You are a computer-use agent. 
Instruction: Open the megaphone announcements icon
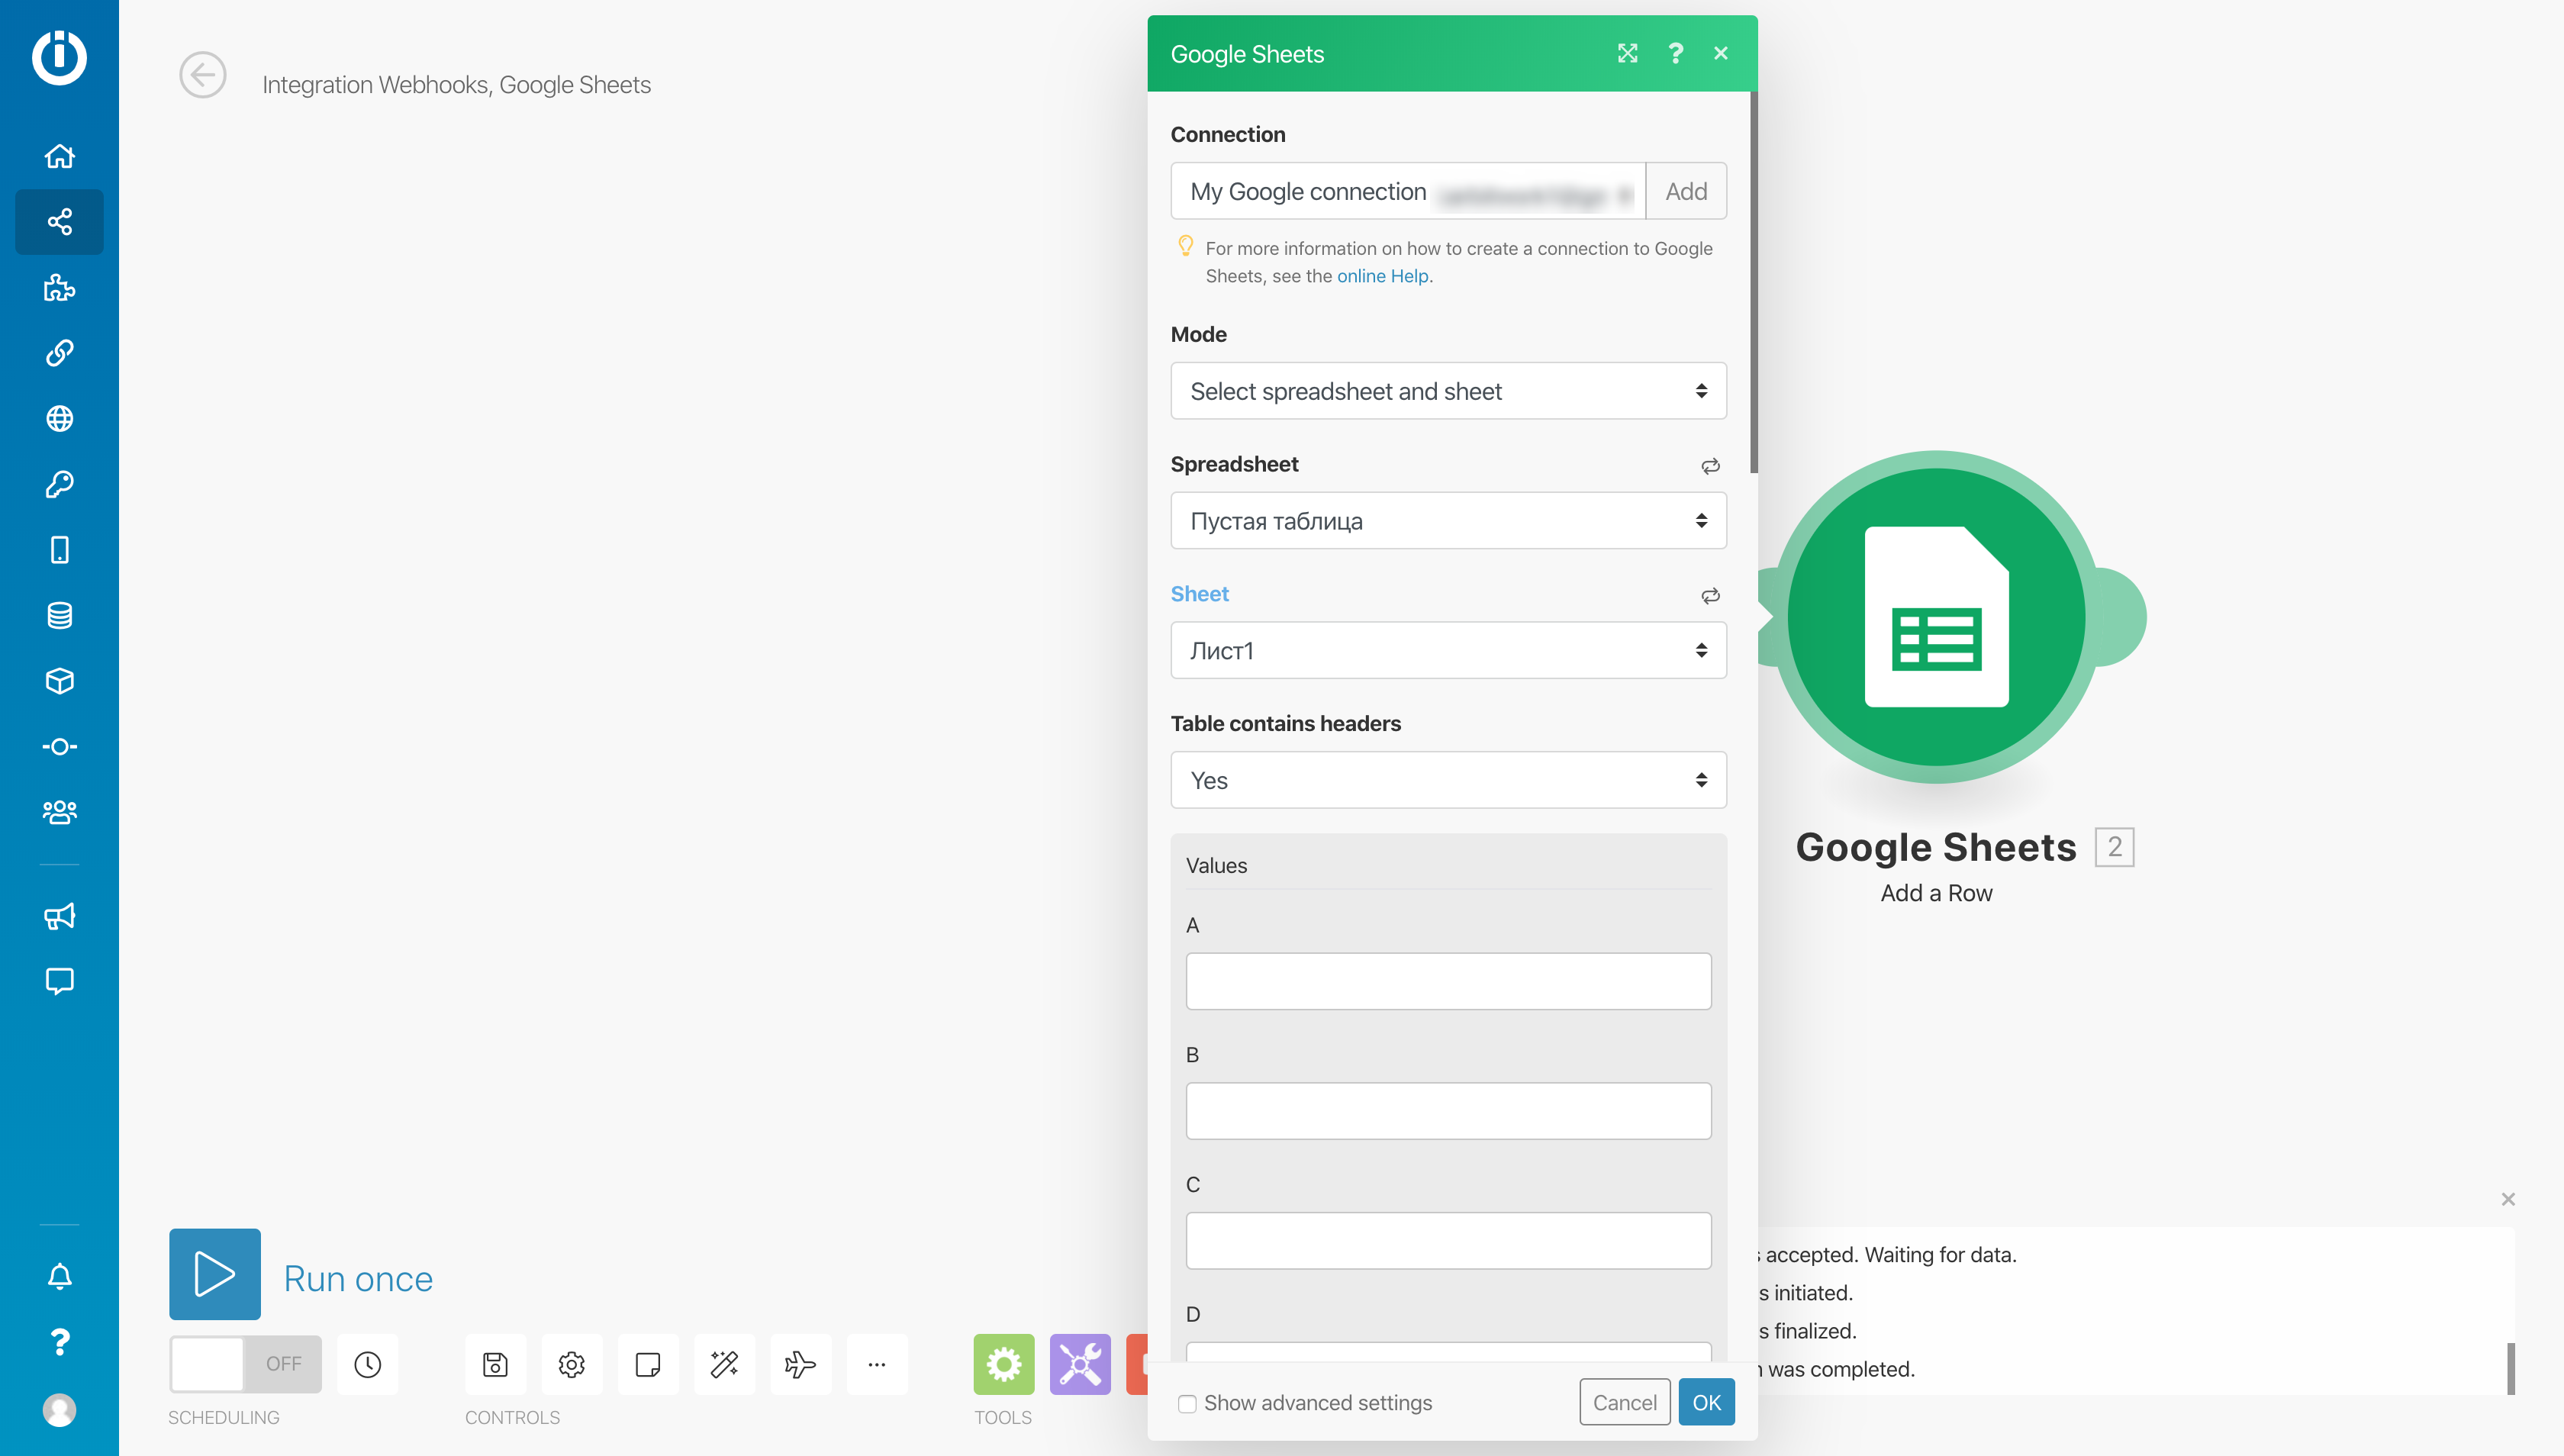pos(59,916)
